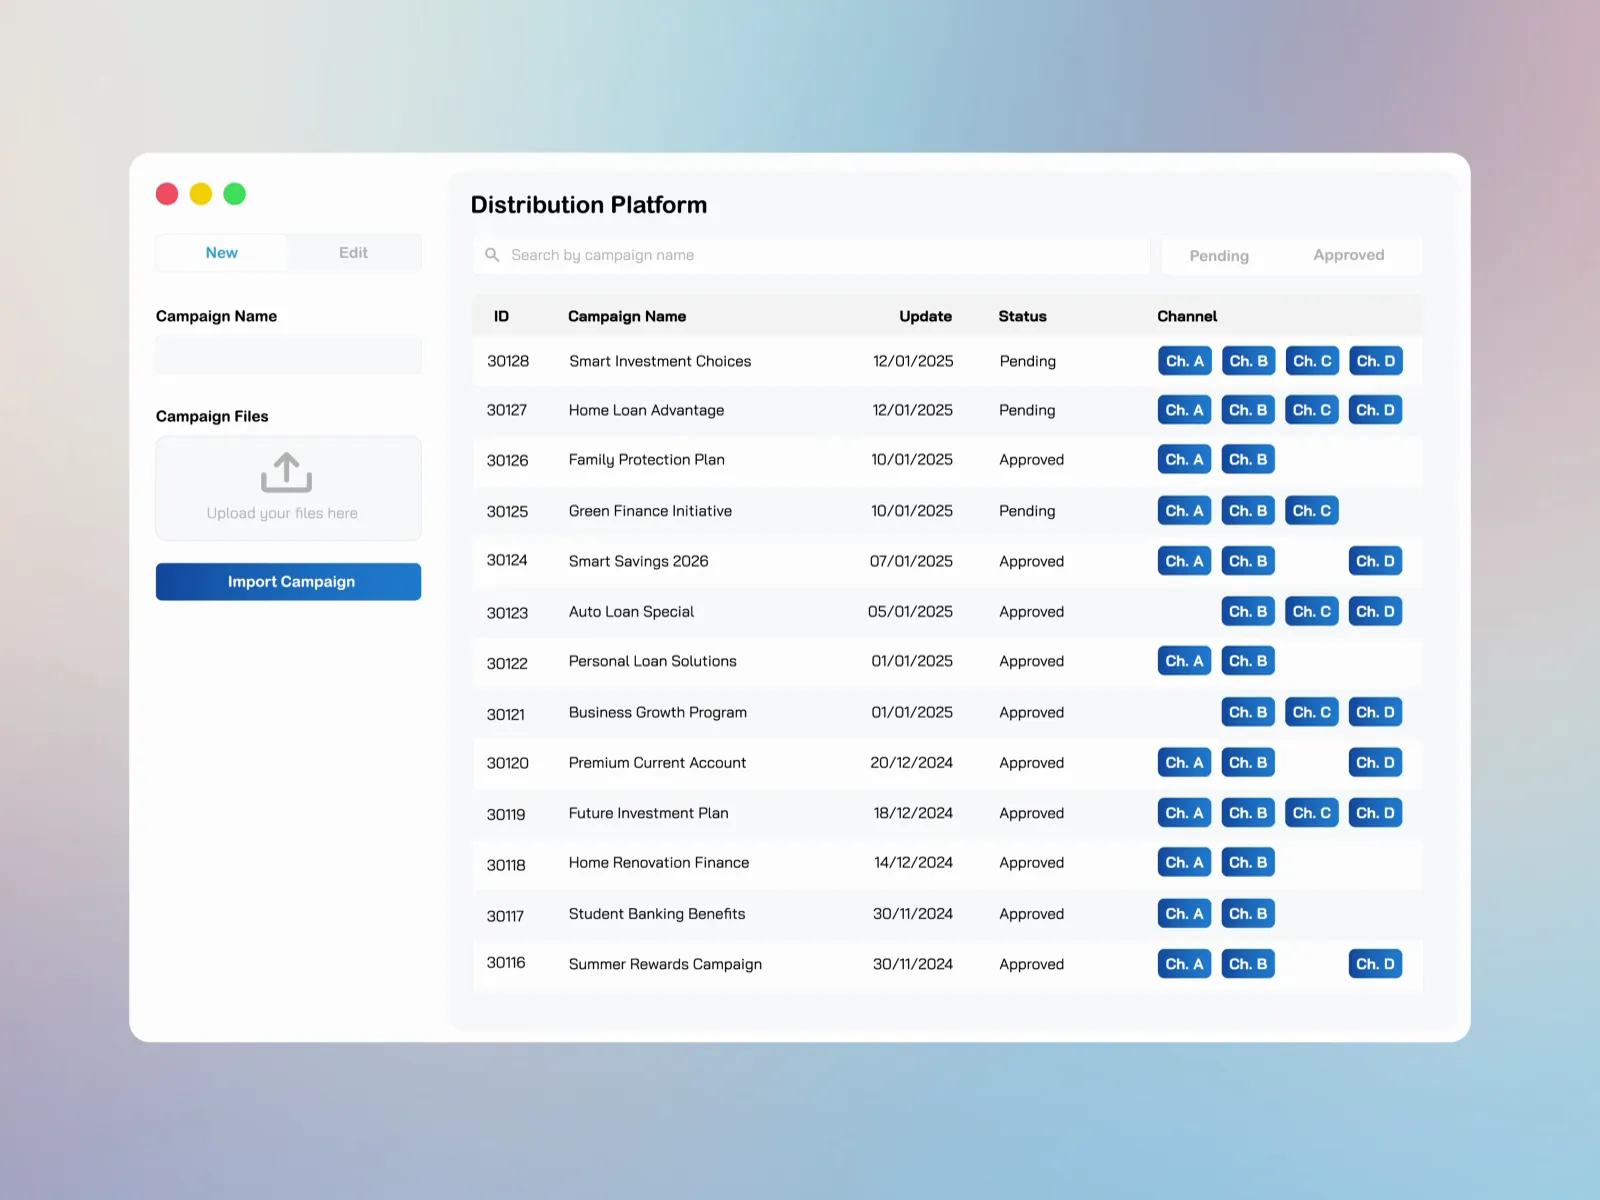1600x1200 pixels.
Task: Select Ch. D on Summer Rewards Campaign
Action: (x=1376, y=964)
